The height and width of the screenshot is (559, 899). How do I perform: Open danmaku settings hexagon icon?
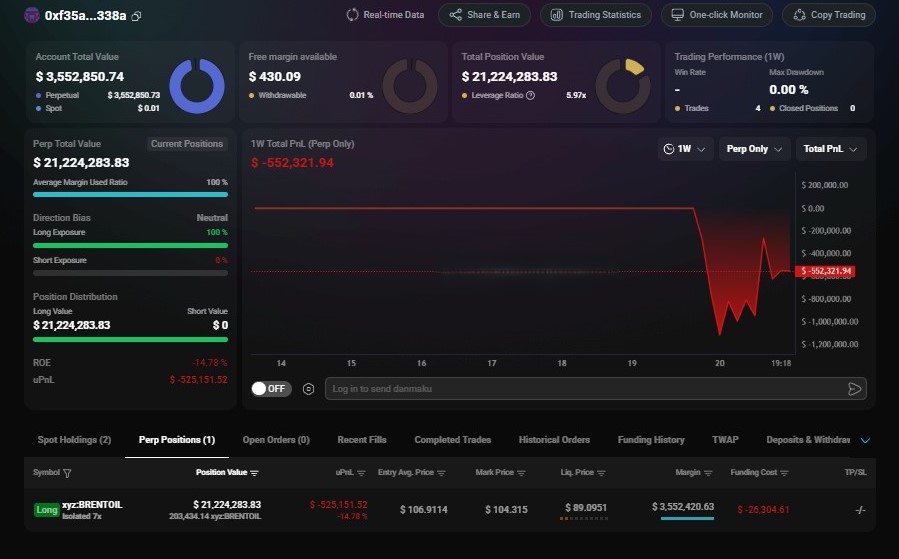(x=308, y=389)
